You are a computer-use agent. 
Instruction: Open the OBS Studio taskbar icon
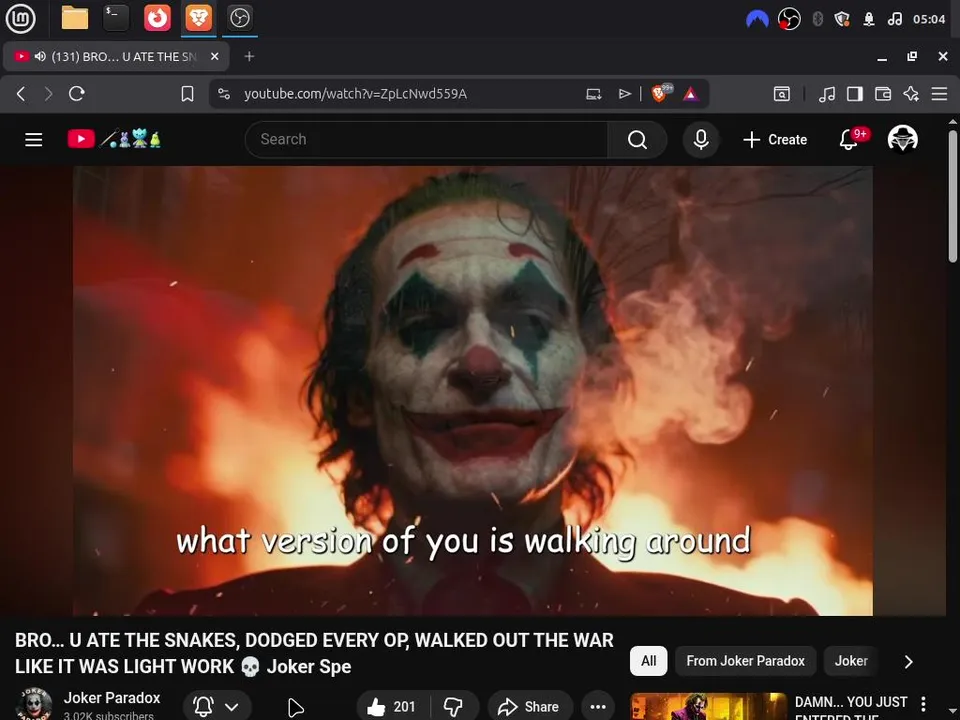tap(239, 18)
